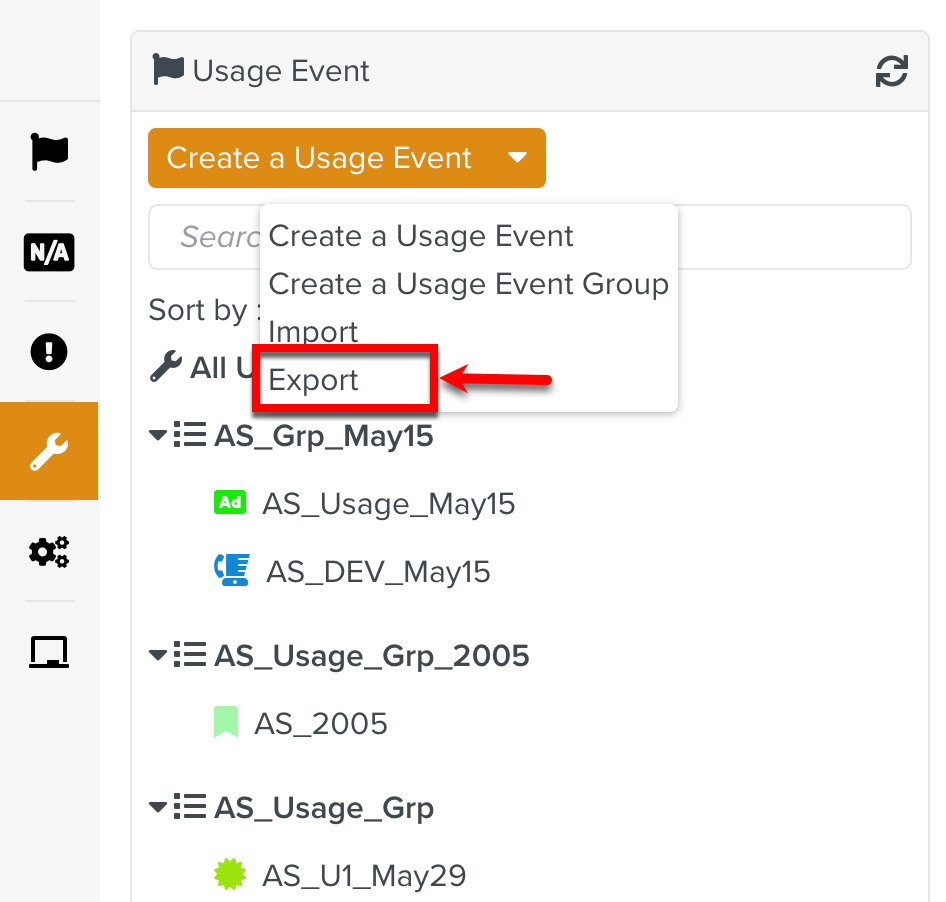
Task: Open the gears settings sidebar icon
Action: [x=49, y=551]
